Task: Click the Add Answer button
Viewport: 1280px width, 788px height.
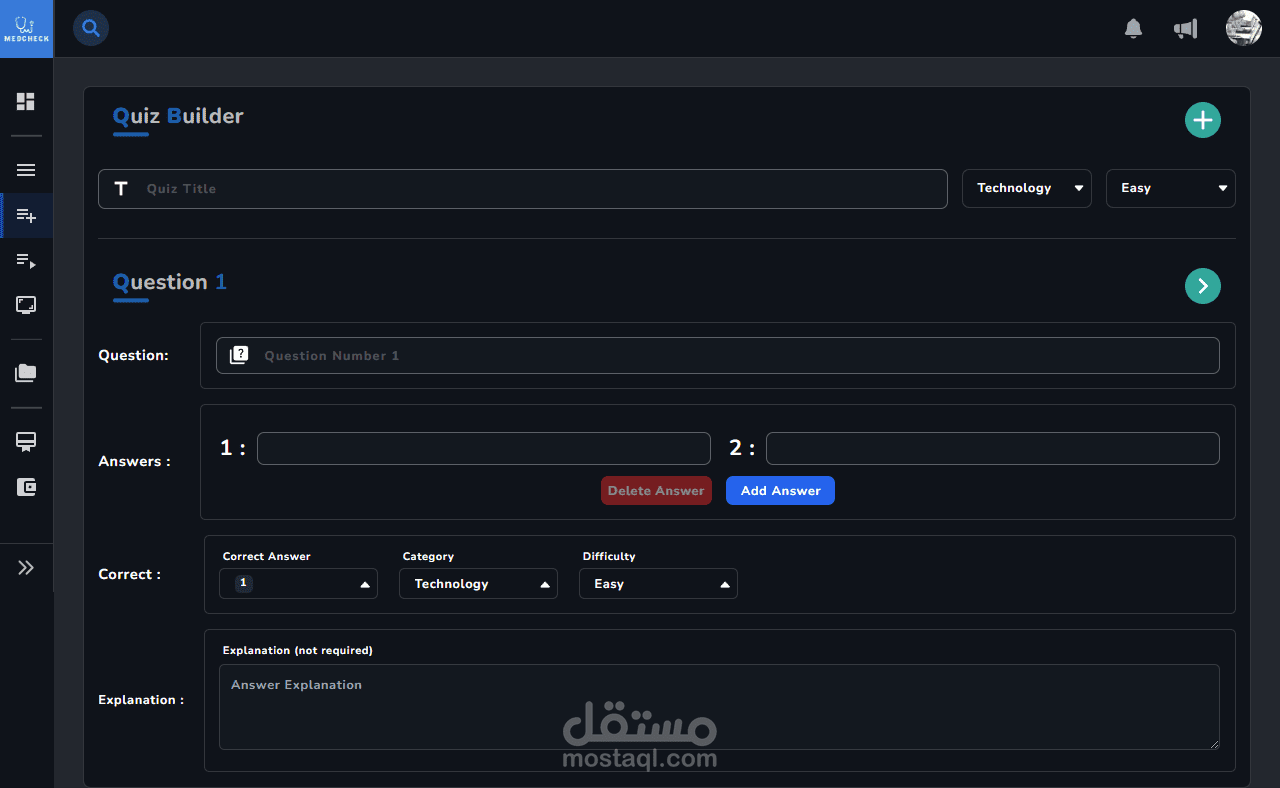Action: pos(780,491)
